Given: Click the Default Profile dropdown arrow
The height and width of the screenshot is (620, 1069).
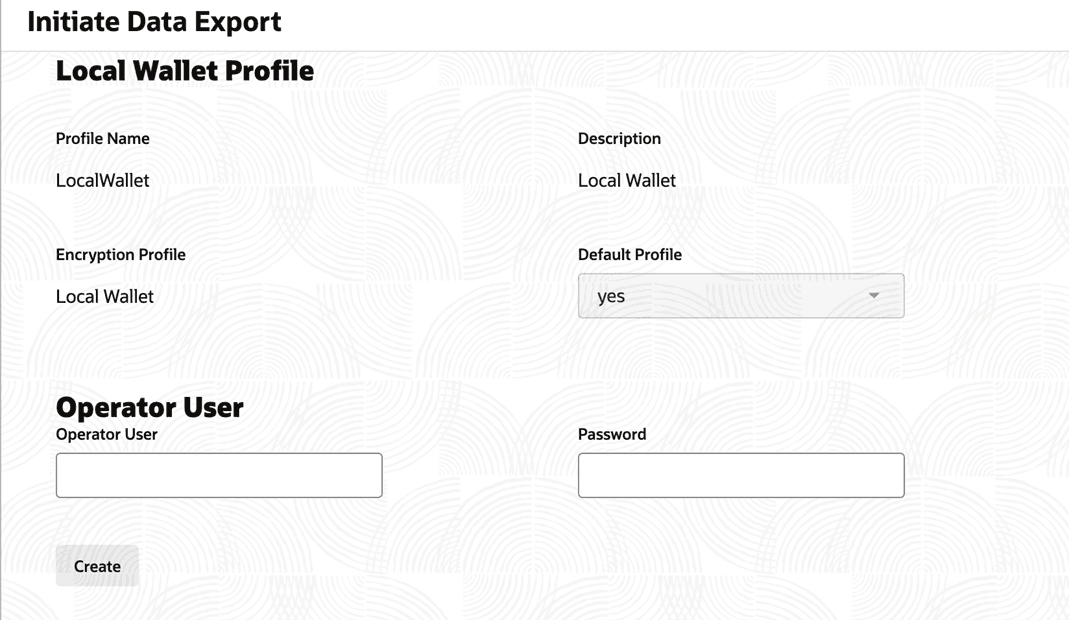Looking at the screenshot, I should point(873,296).
